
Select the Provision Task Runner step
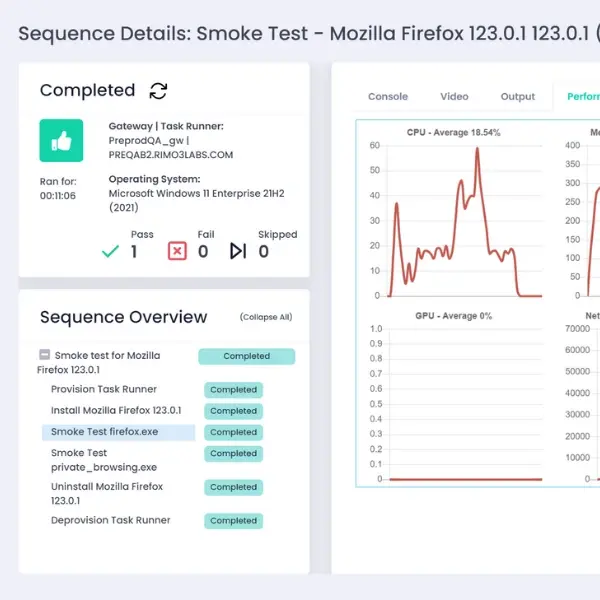104,389
